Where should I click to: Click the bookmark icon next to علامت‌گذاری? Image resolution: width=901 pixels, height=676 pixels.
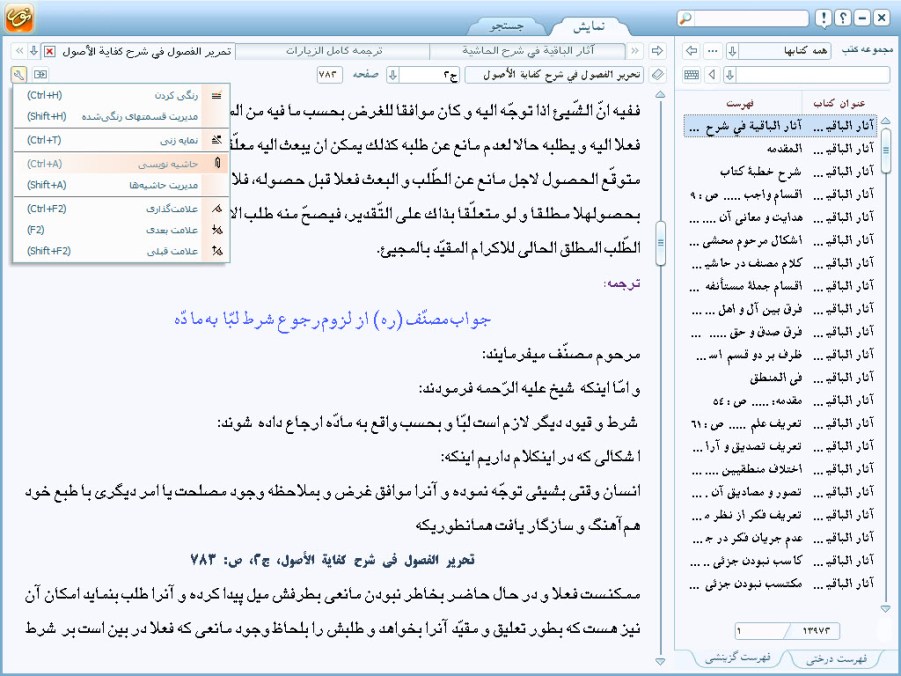217,208
